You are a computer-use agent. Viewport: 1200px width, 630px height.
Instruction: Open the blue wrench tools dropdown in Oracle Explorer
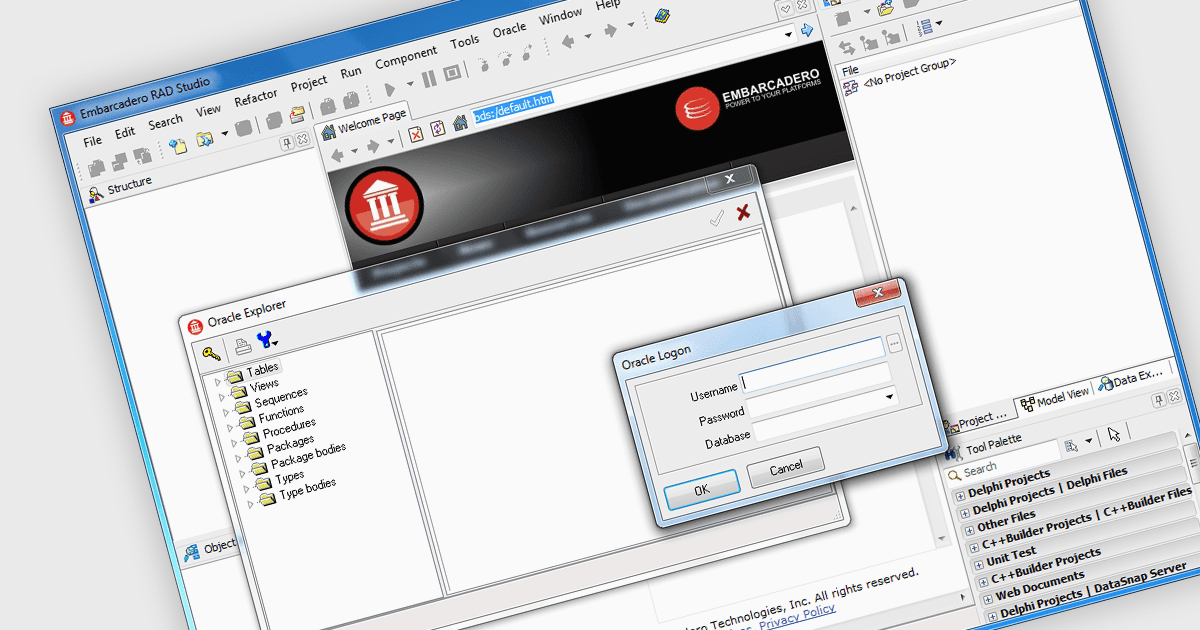click(267, 341)
